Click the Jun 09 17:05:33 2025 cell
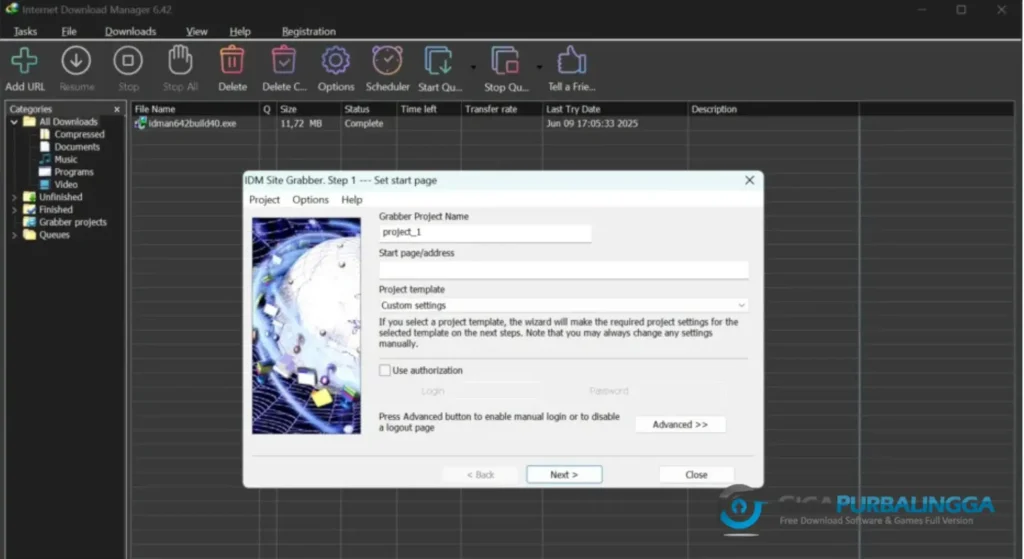 (x=592, y=123)
